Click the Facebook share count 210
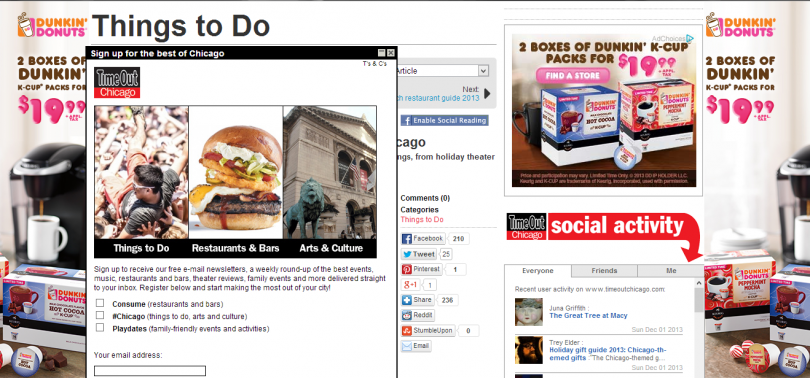This screenshot has height=378, width=810. [458, 239]
